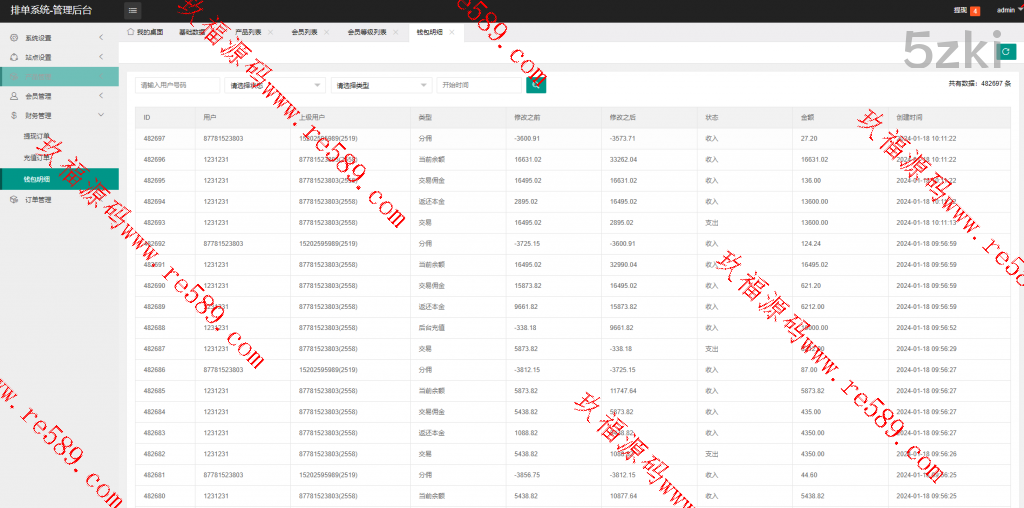
Task: Open the status select dropdown beside user input
Action: [275, 85]
